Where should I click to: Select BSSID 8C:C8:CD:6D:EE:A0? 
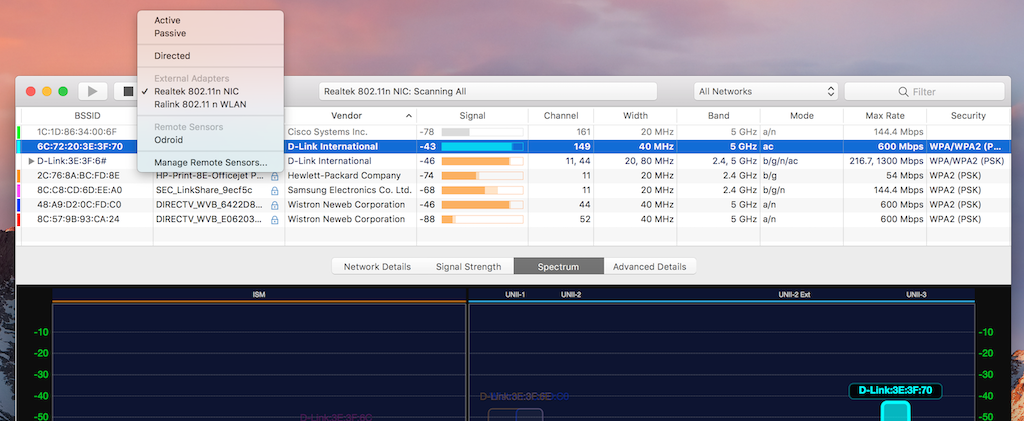(79, 190)
